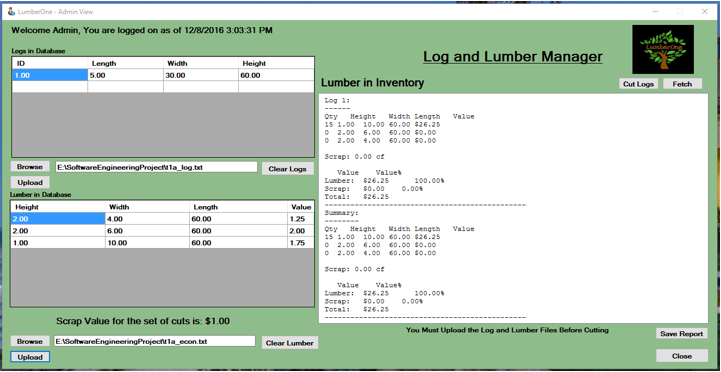
Task: Click the ID column header in Logs table
Action: click(x=50, y=63)
